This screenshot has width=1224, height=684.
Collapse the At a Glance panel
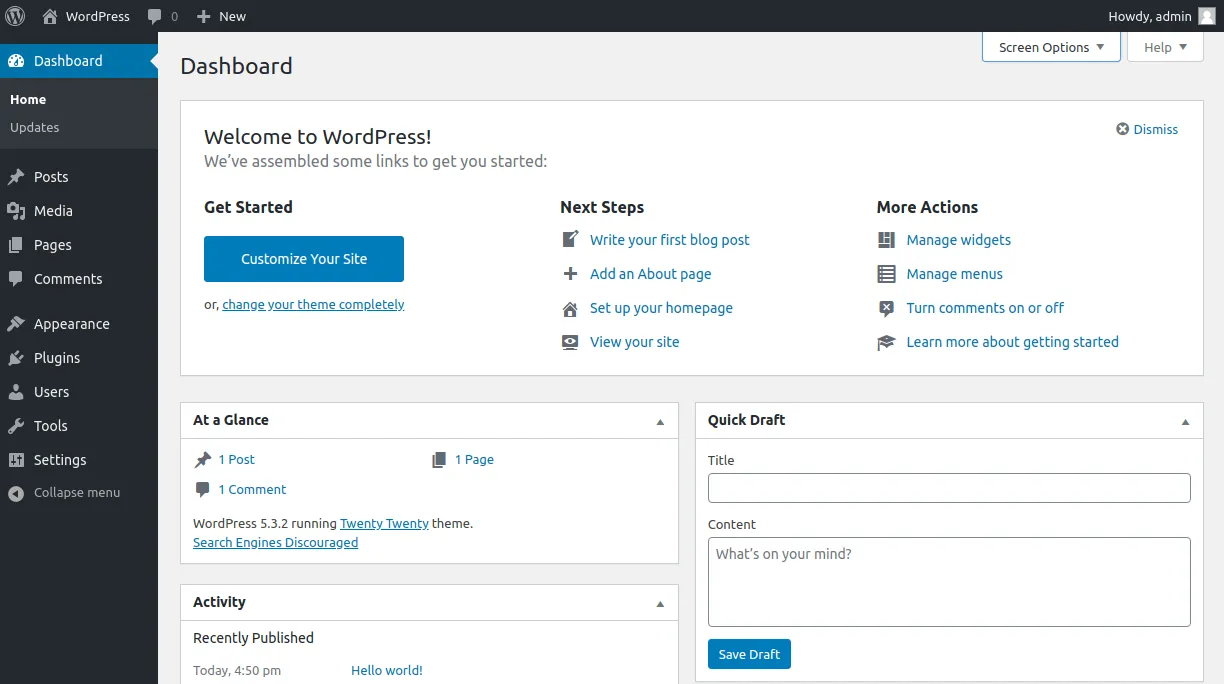coord(660,422)
